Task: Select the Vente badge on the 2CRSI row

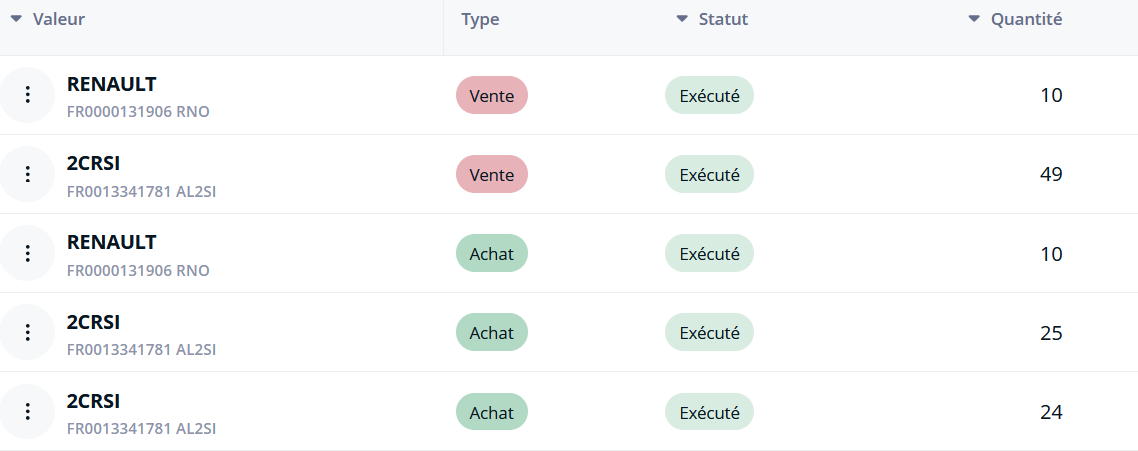Action: (x=491, y=174)
